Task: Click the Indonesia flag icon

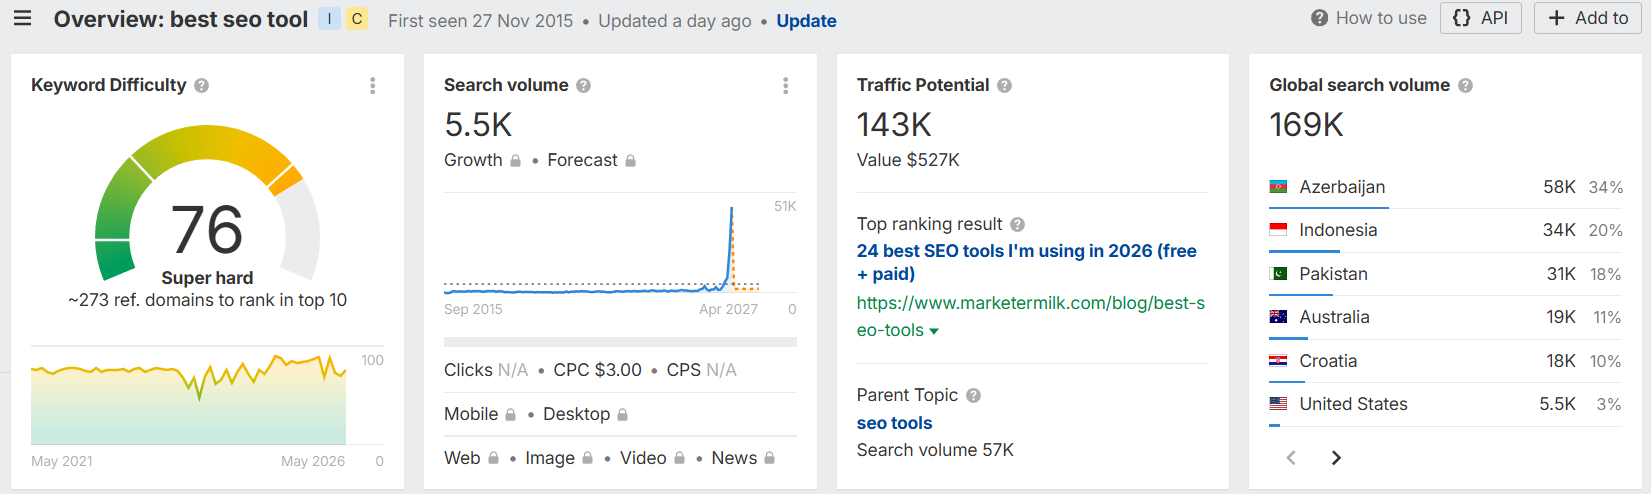Action: click(x=1278, y=230)
